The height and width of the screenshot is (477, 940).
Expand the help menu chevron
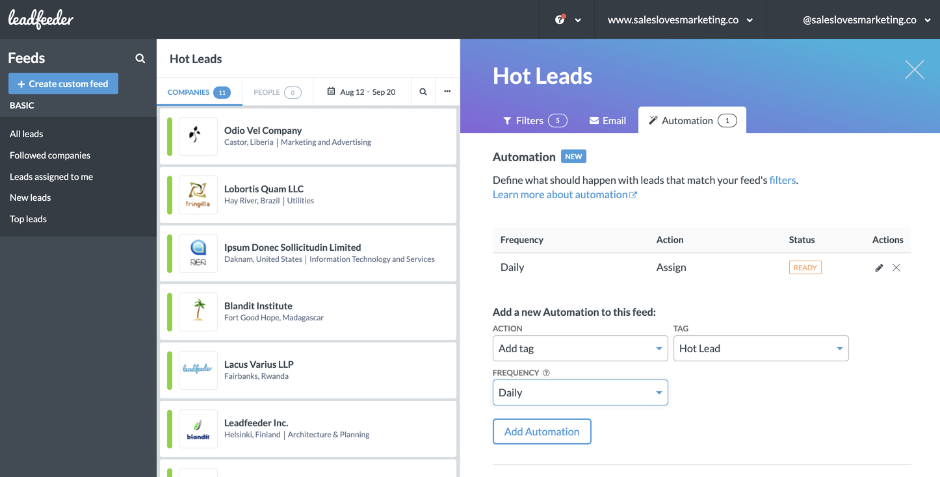click(x=578, y=20)
